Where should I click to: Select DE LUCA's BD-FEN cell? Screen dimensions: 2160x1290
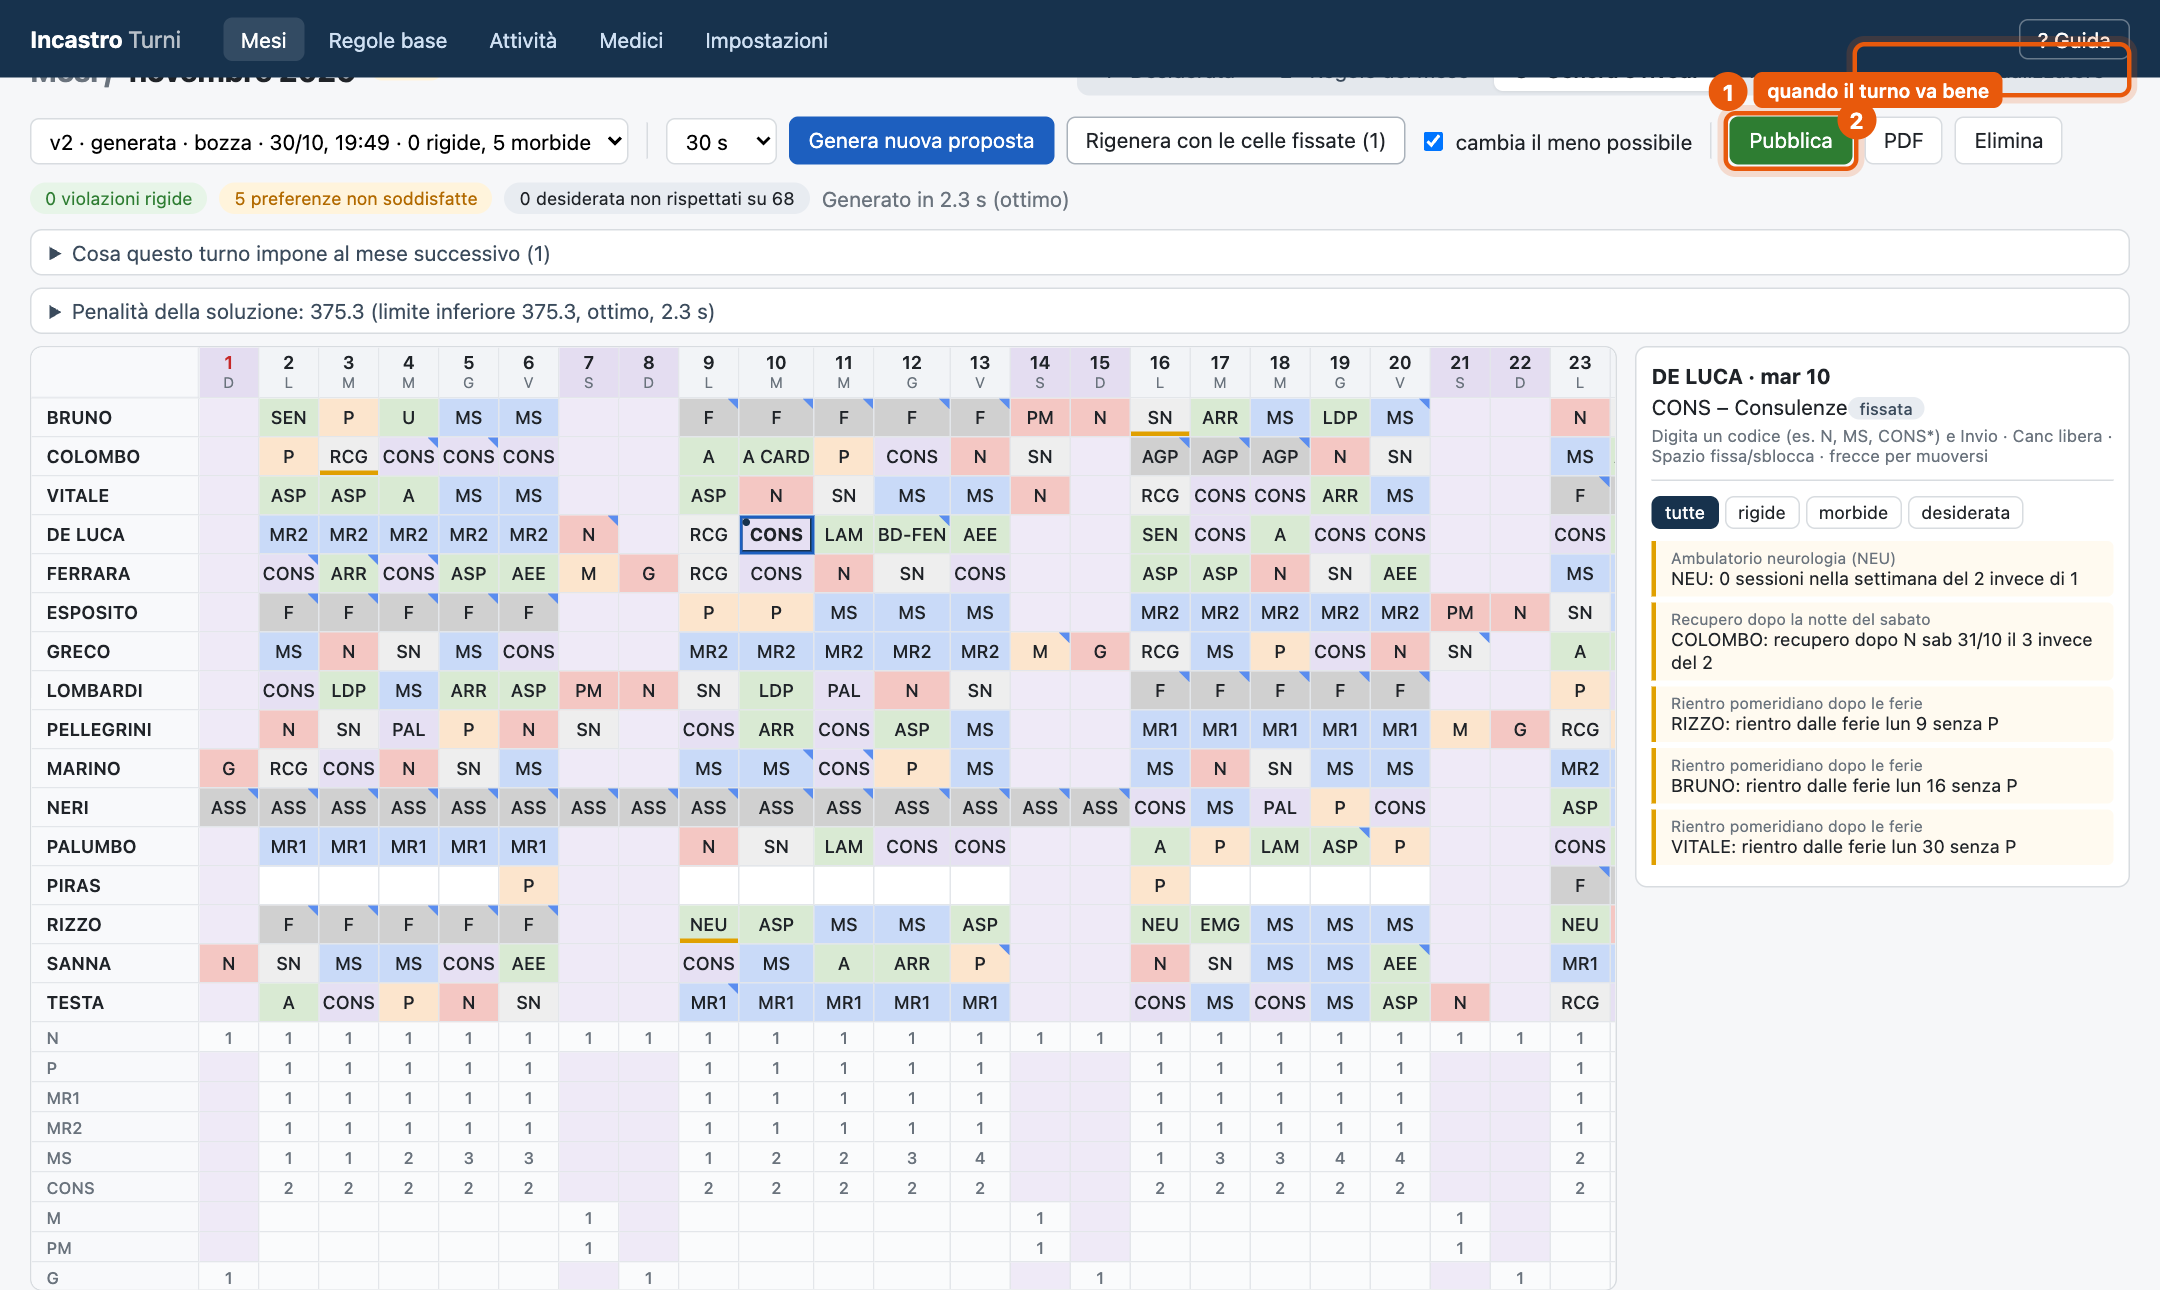[x=911, y=535]
